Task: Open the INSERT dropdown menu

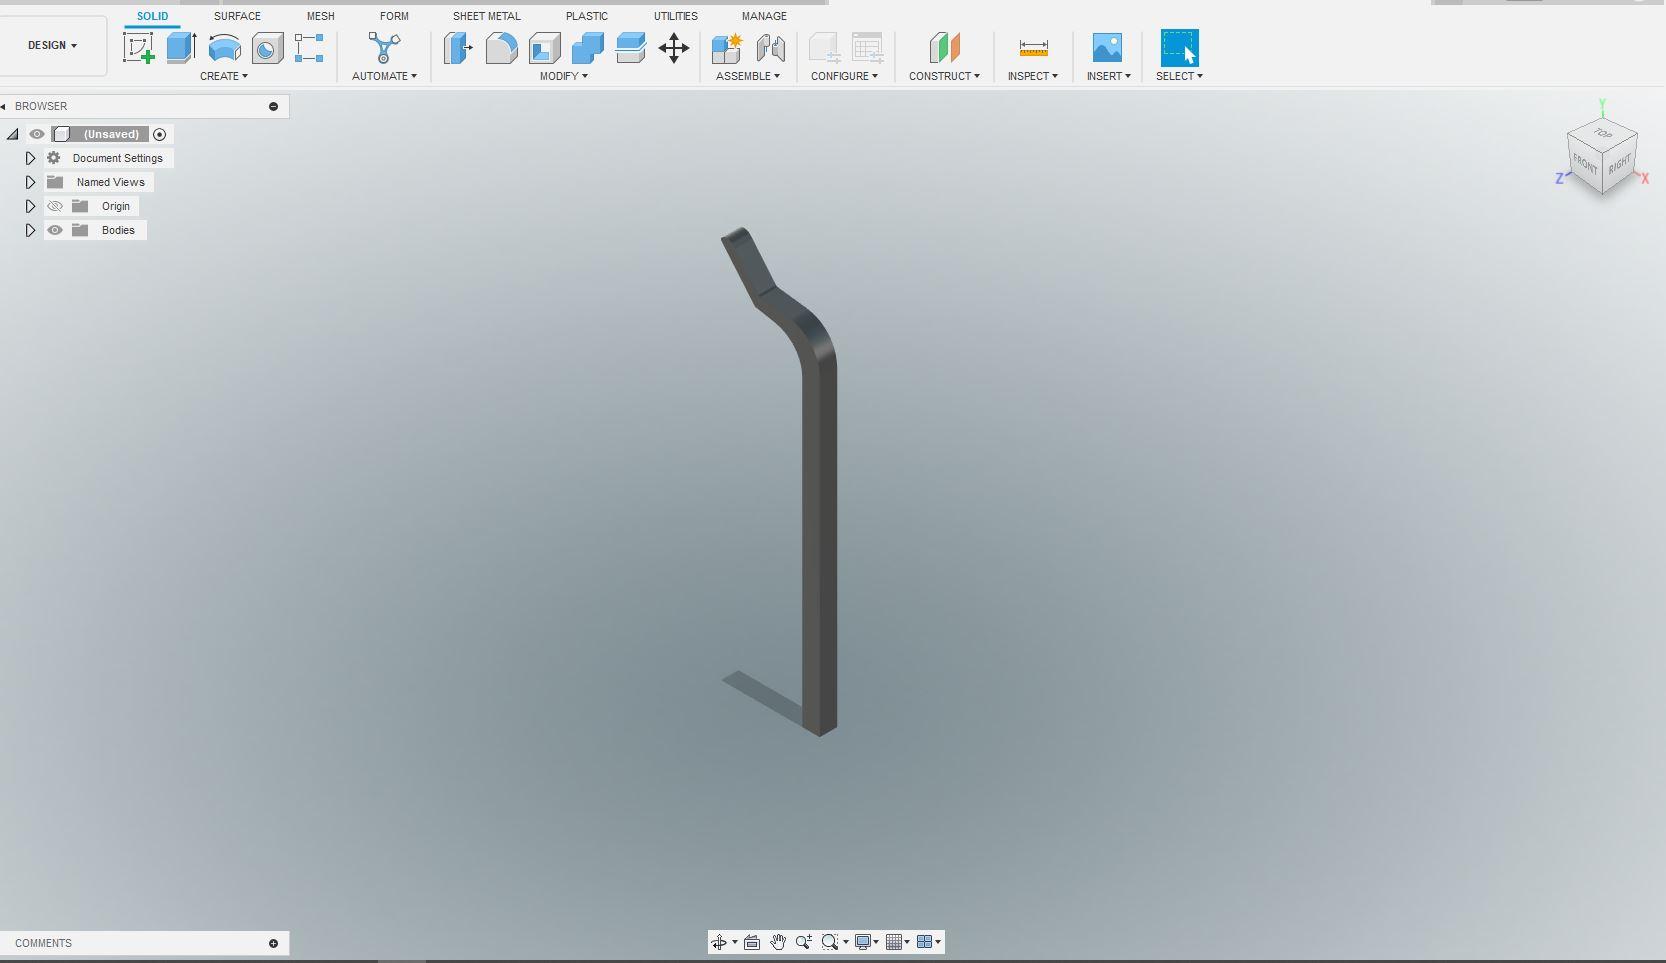Action: pyautogui.click(x=1109, y=76)
